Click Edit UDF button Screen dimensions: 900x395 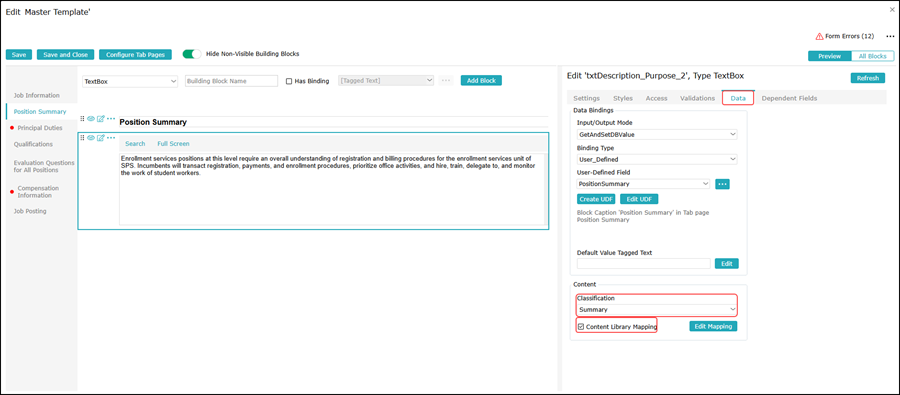coord(639,199)
